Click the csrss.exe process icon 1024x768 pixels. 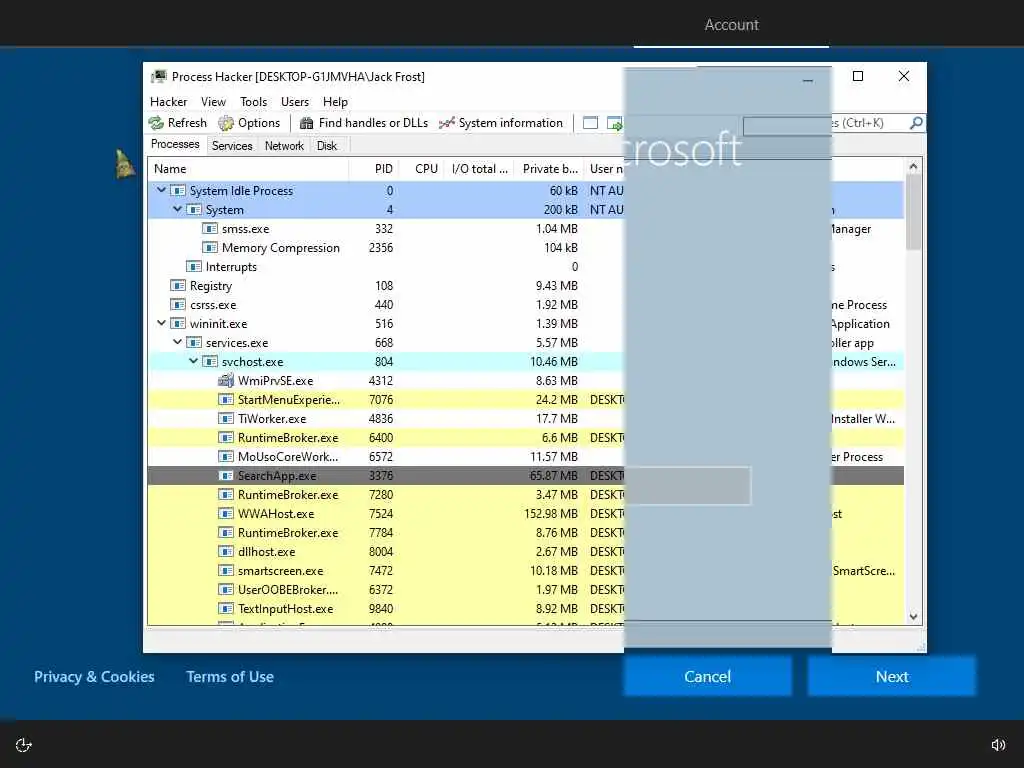coord(178,304)
